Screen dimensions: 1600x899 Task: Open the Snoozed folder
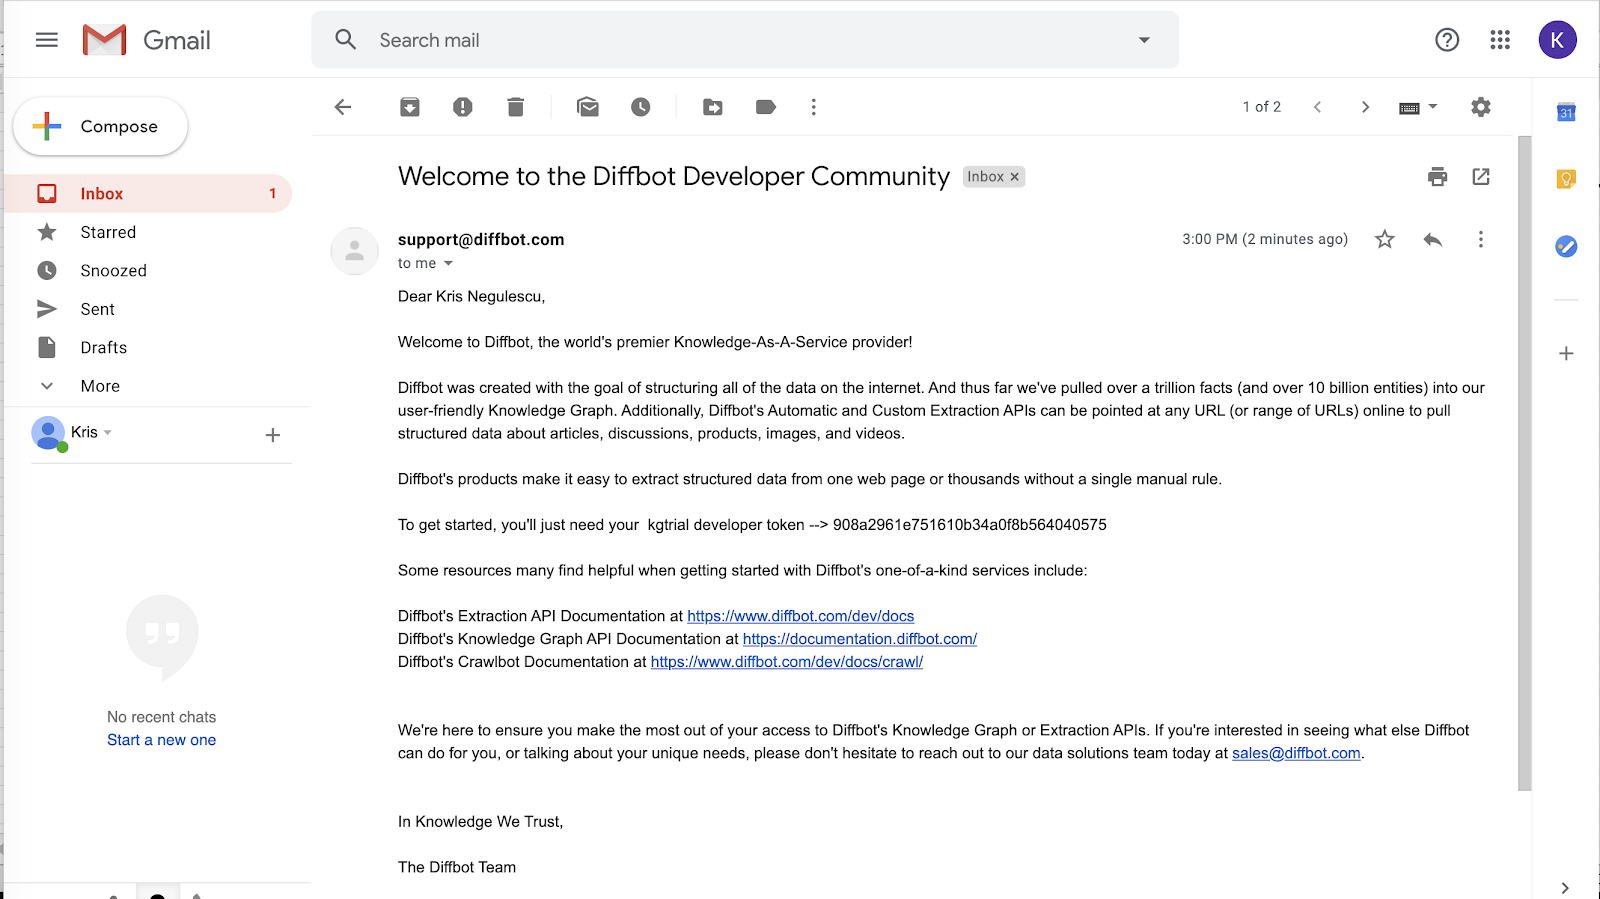148,271
